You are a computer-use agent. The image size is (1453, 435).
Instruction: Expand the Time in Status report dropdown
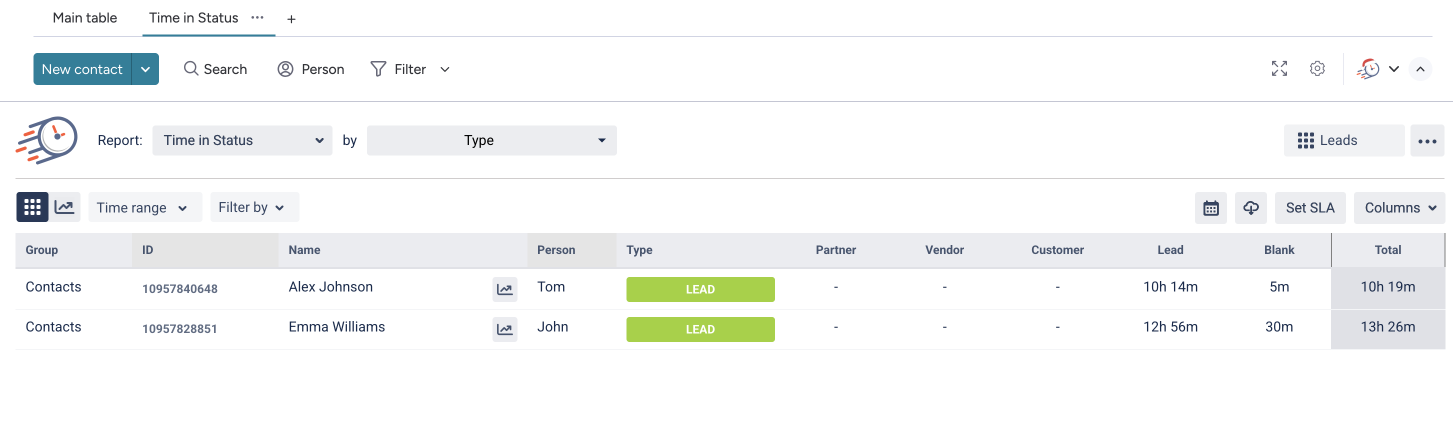(242, 141)
